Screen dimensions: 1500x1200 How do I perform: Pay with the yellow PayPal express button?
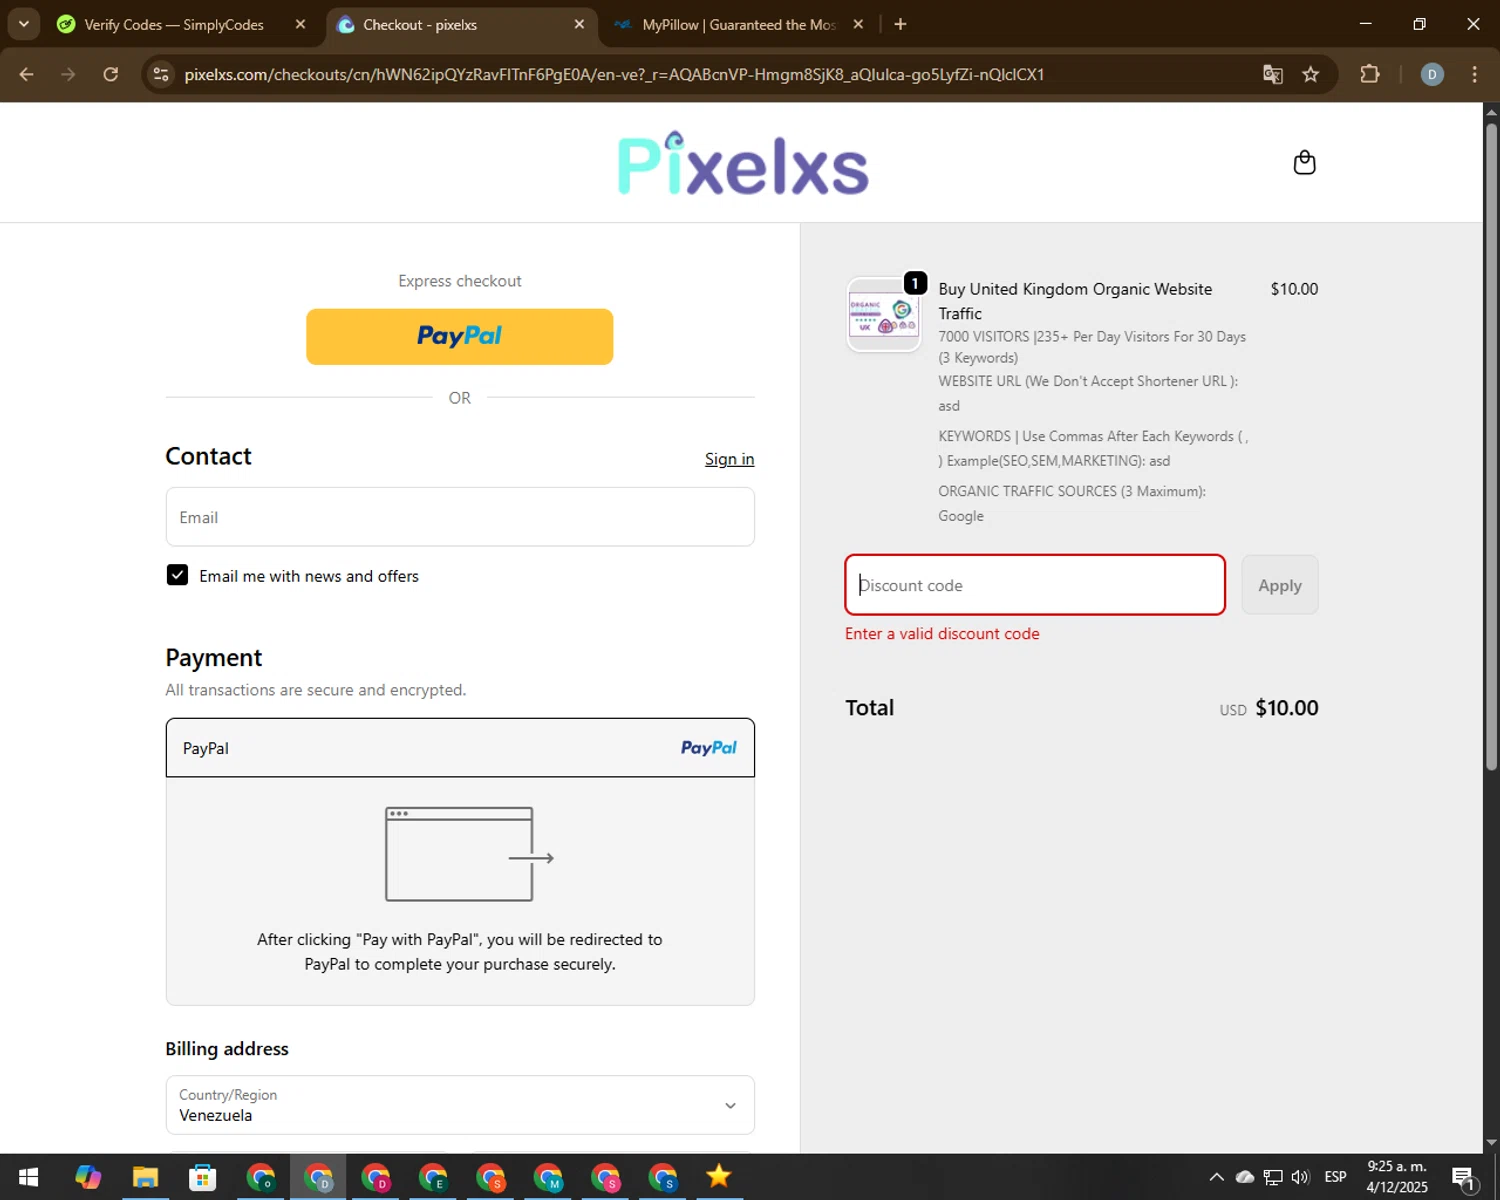tap(459, 336)
